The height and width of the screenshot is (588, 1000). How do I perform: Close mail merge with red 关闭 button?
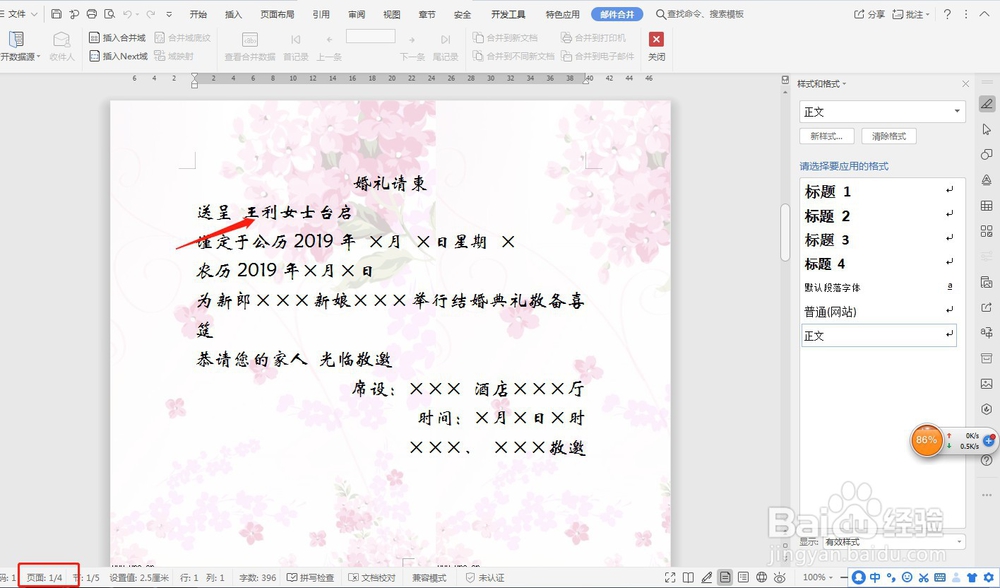[656, 46]
